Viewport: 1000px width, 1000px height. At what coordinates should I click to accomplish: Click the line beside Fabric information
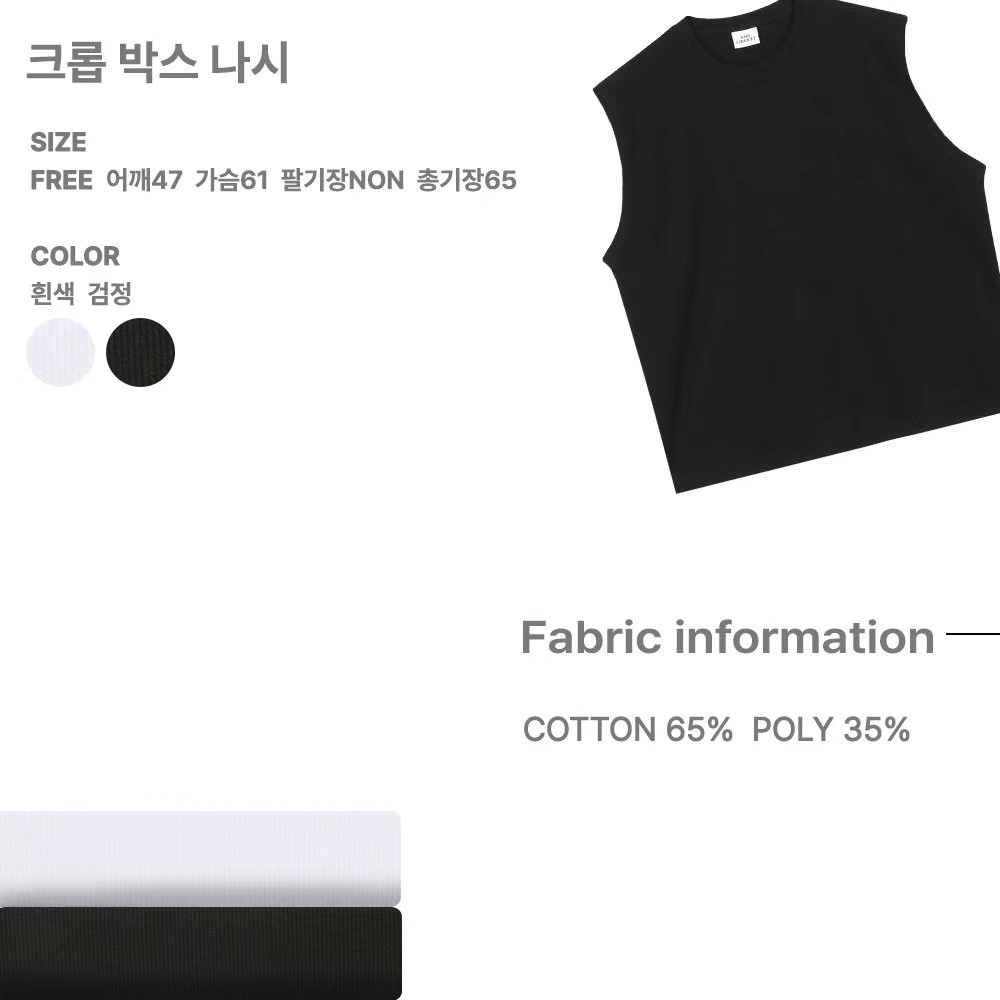click(x=973, y=634)
